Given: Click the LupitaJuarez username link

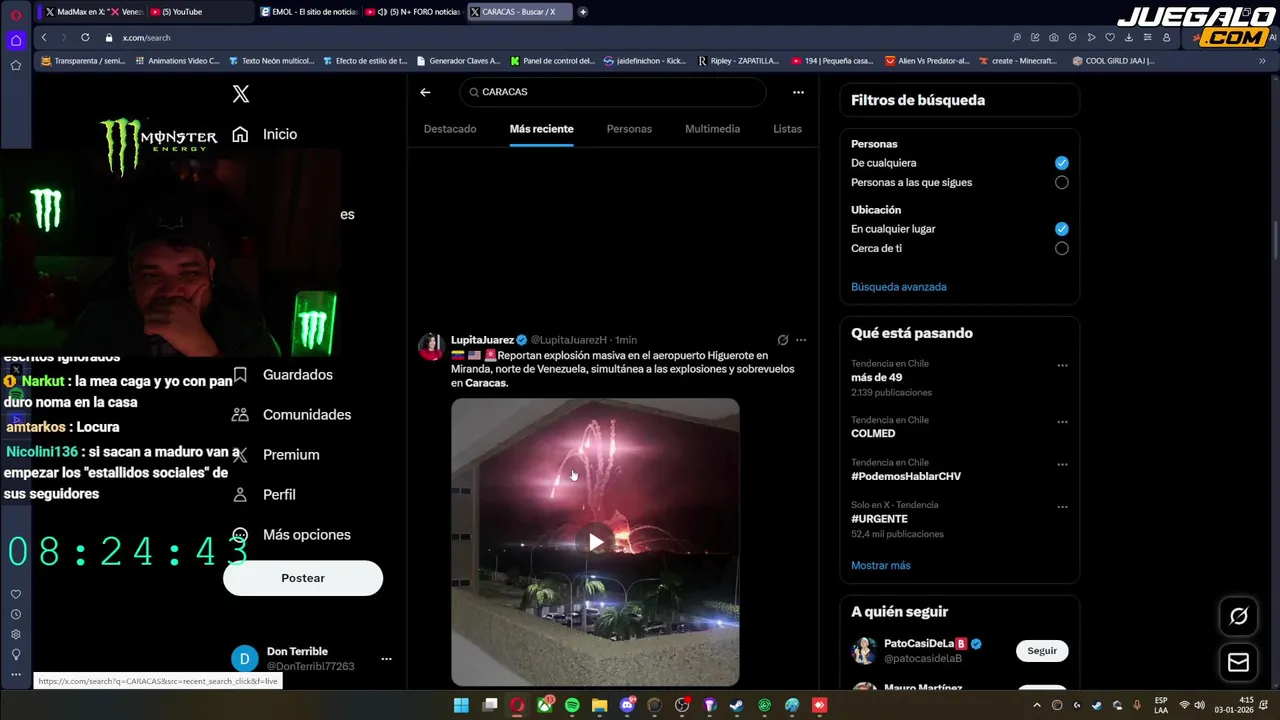Looking at the screenshot, I should pos(482,340).
